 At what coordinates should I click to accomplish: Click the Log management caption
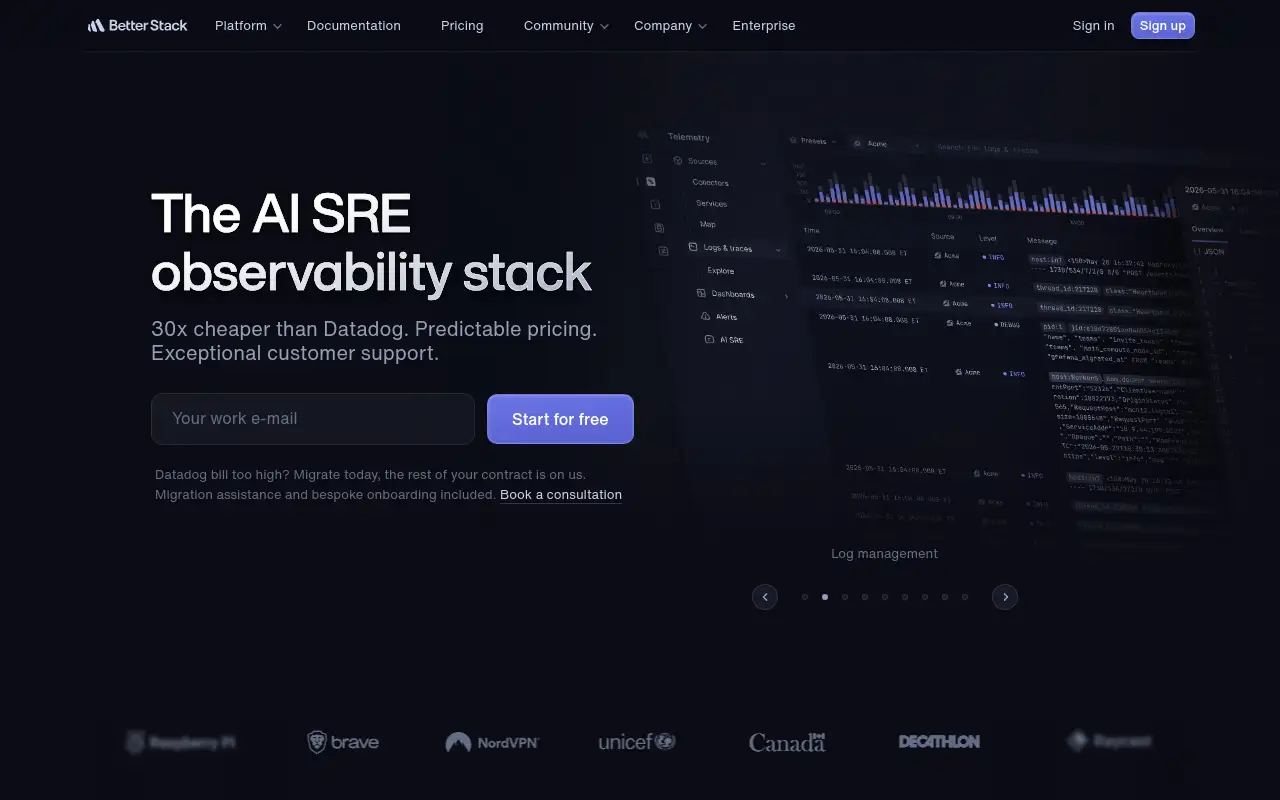coord(884,554)
